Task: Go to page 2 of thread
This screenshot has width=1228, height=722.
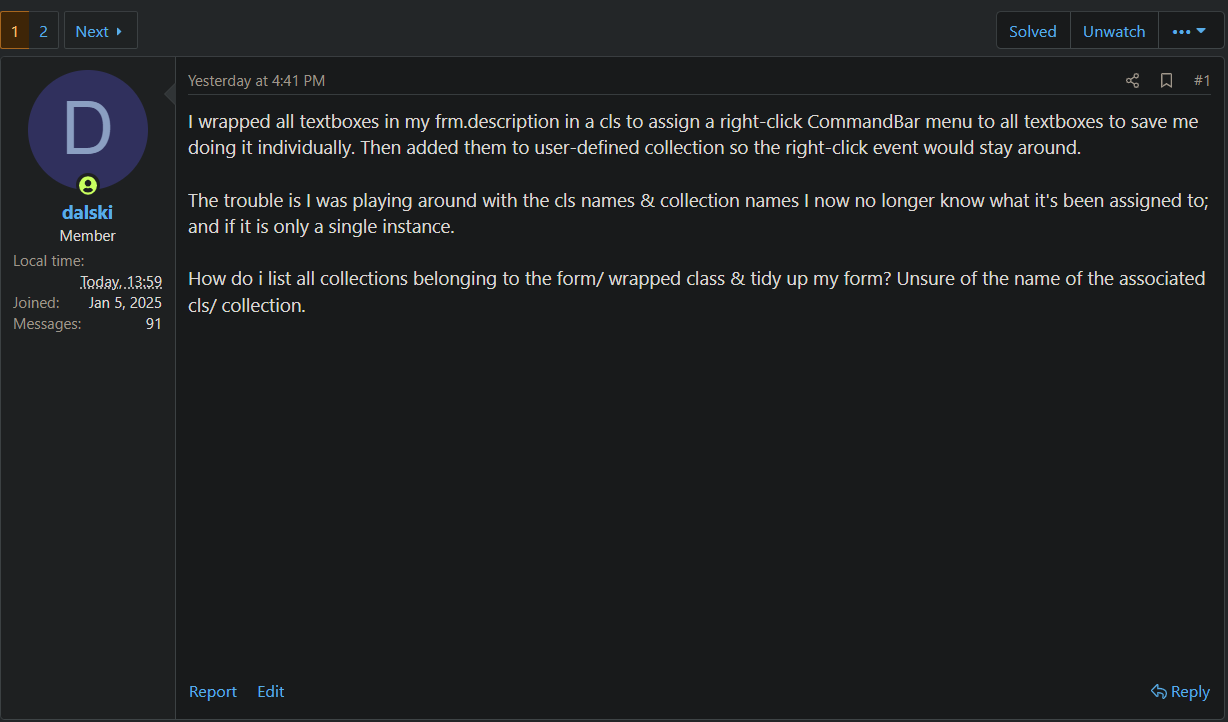Action: [x=43, y=31]
